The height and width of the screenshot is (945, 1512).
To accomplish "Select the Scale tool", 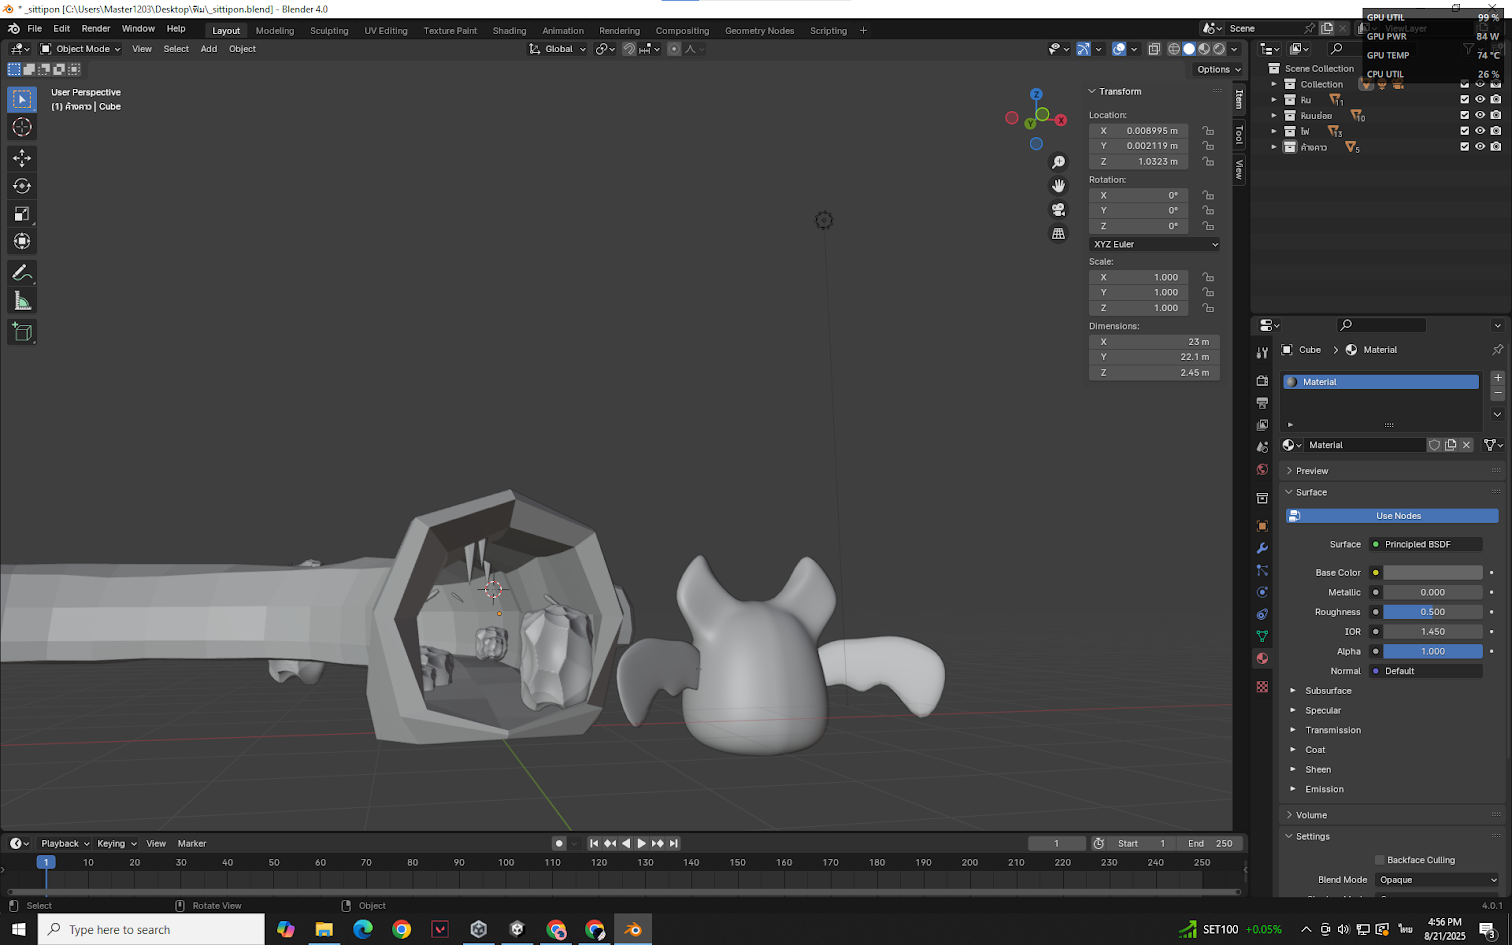I will point(22,214).
